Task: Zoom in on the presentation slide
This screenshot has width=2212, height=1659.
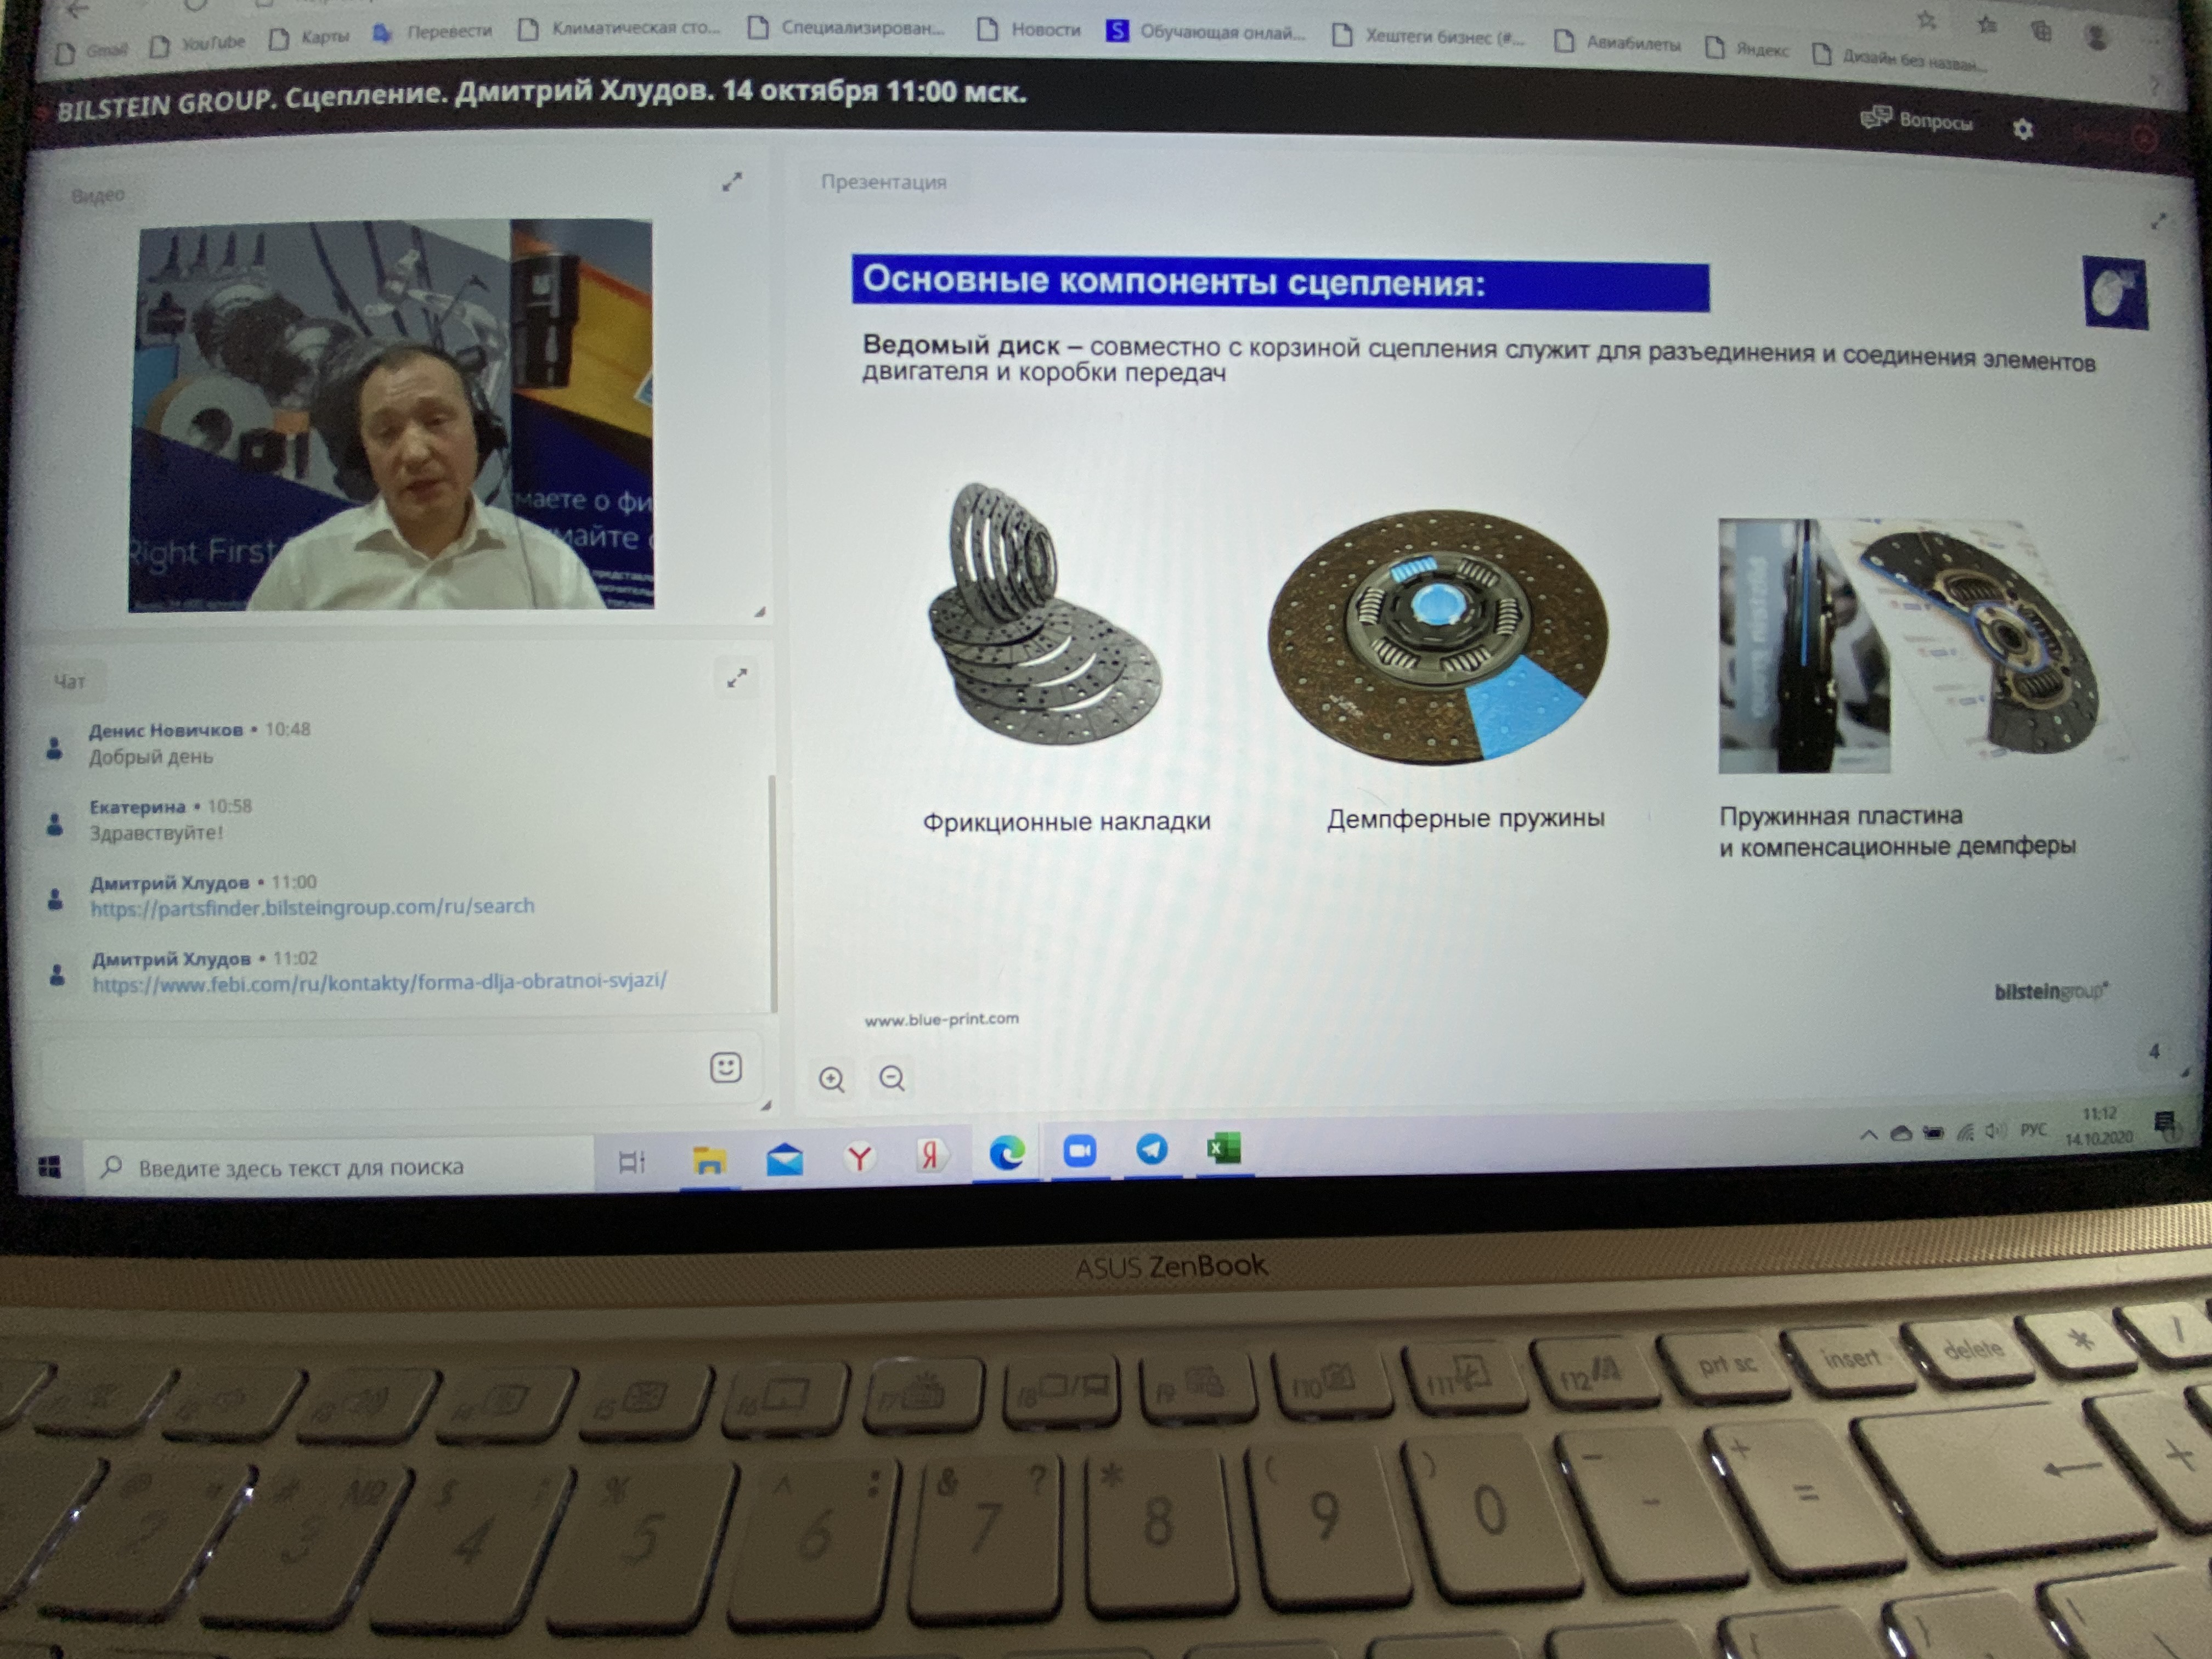Action: (832, 1079)
